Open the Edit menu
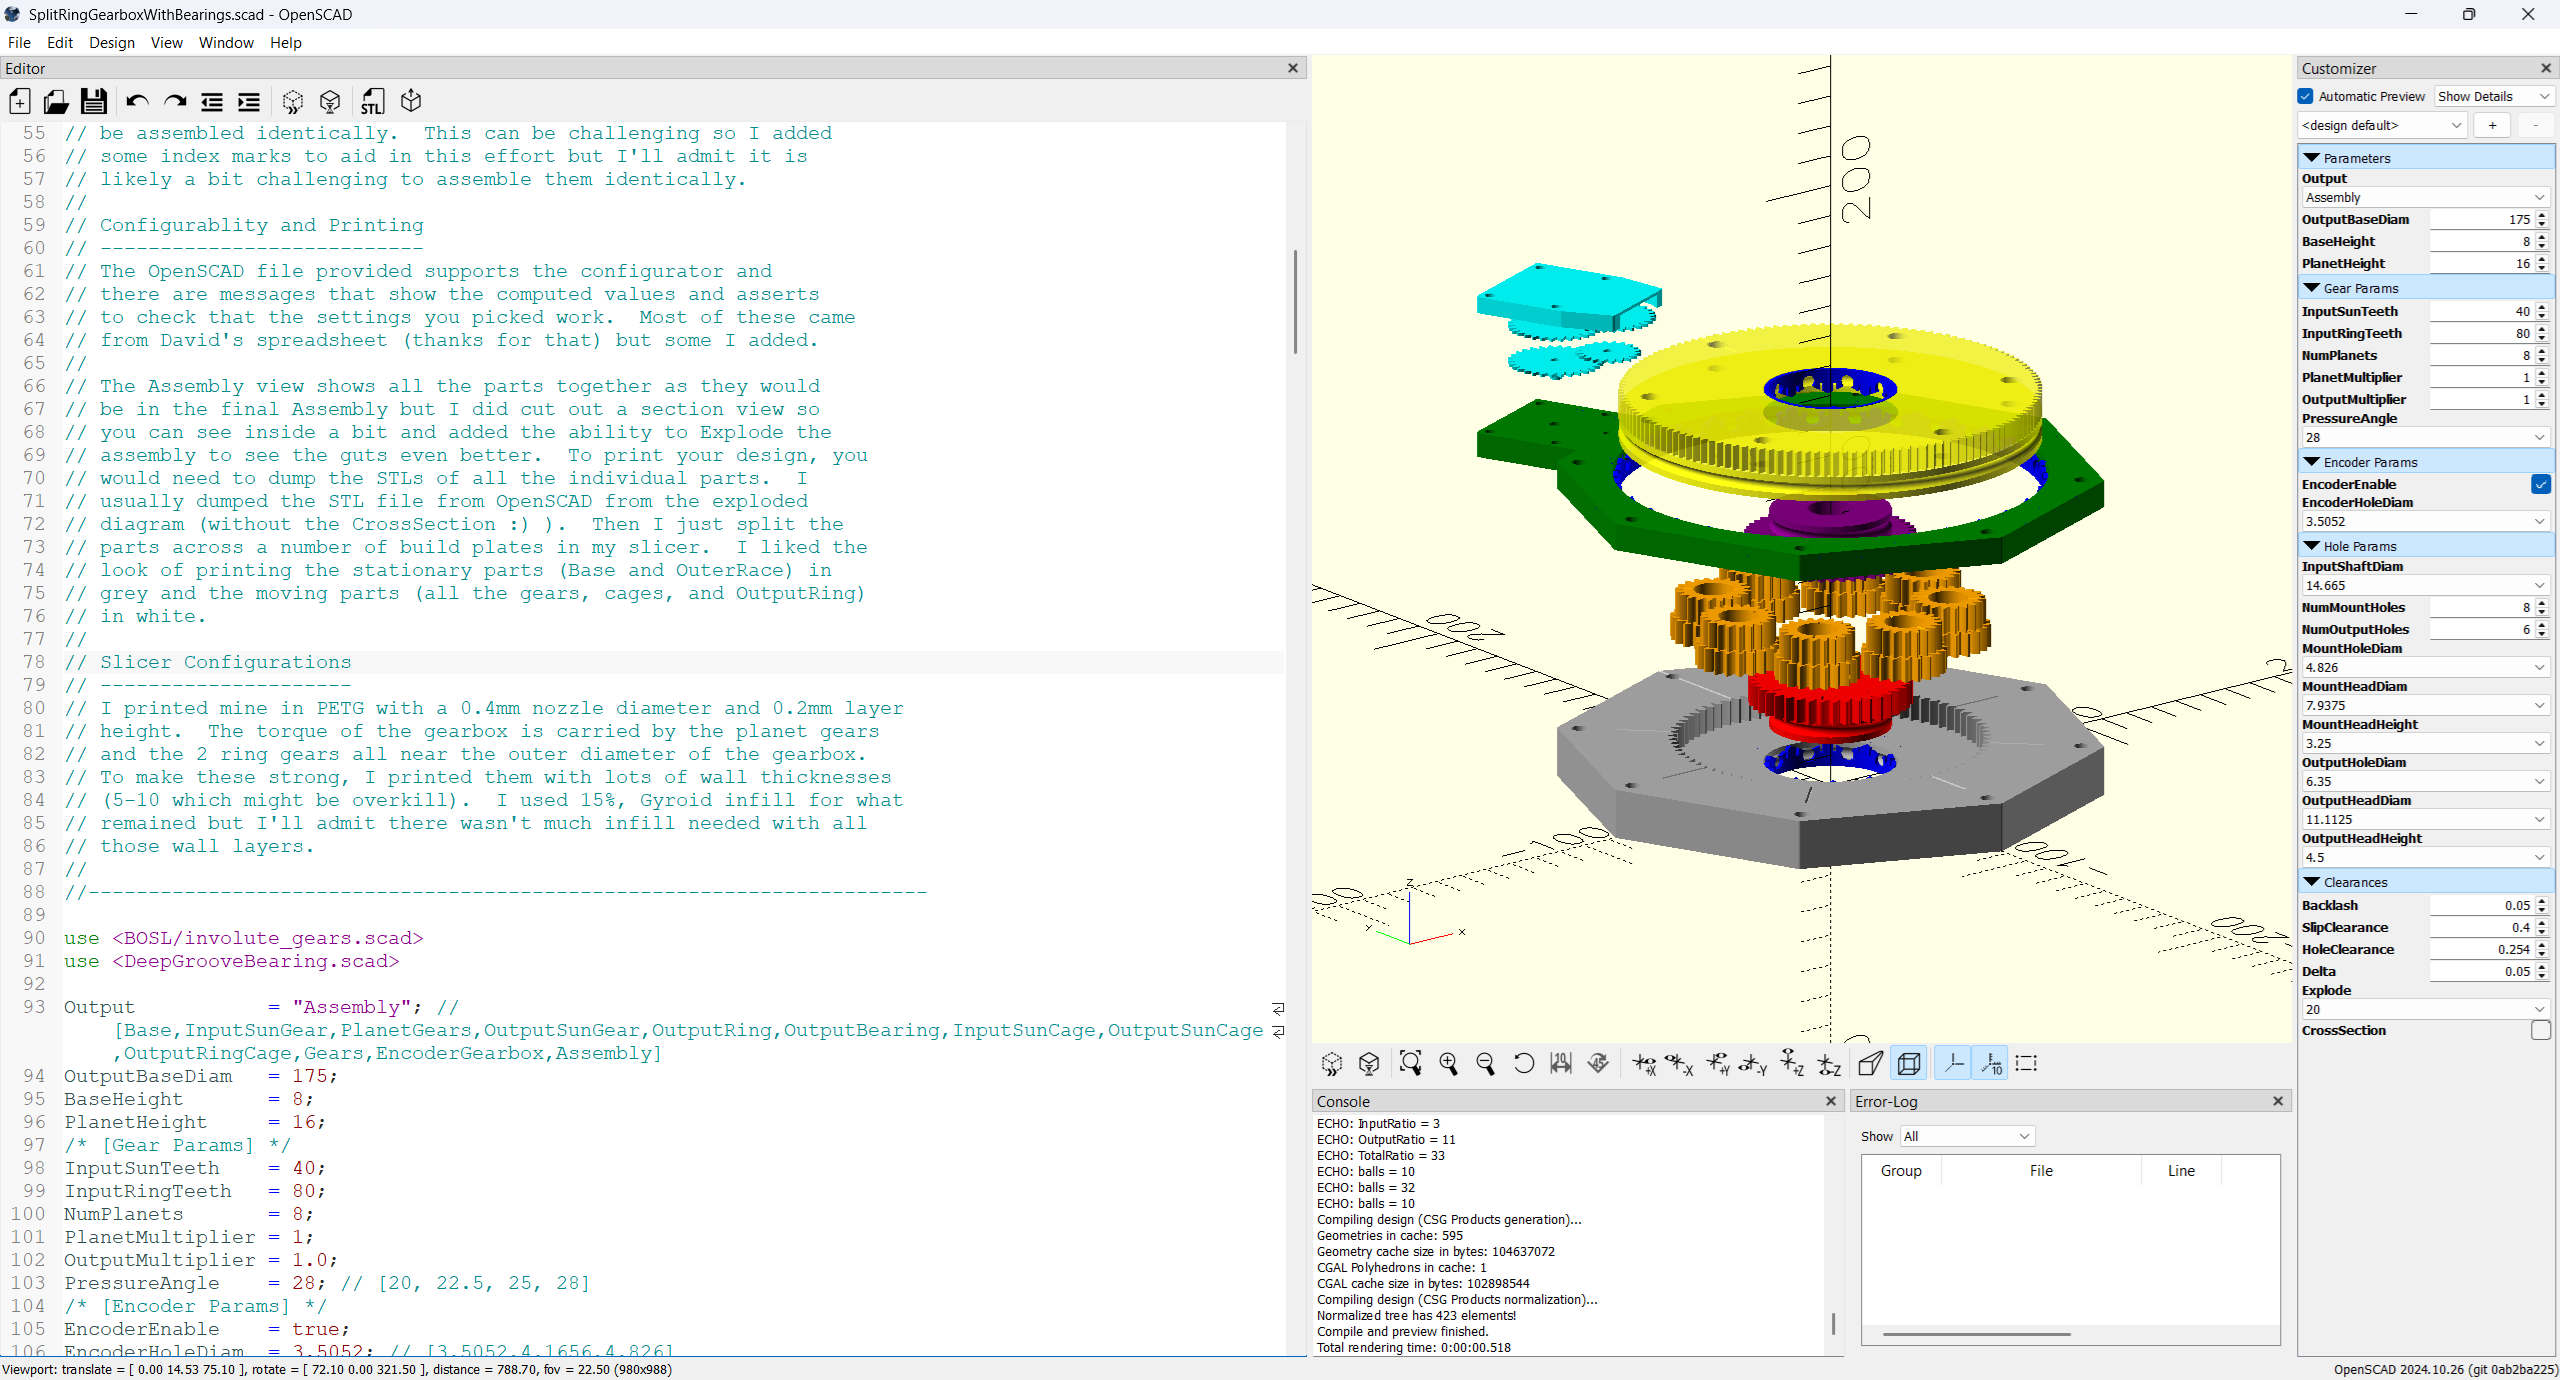This screenshot has width=2560, height=1380. click(x=60, y=42)
